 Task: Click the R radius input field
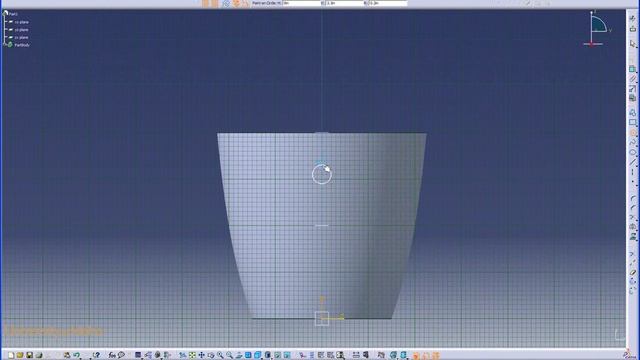387,3
